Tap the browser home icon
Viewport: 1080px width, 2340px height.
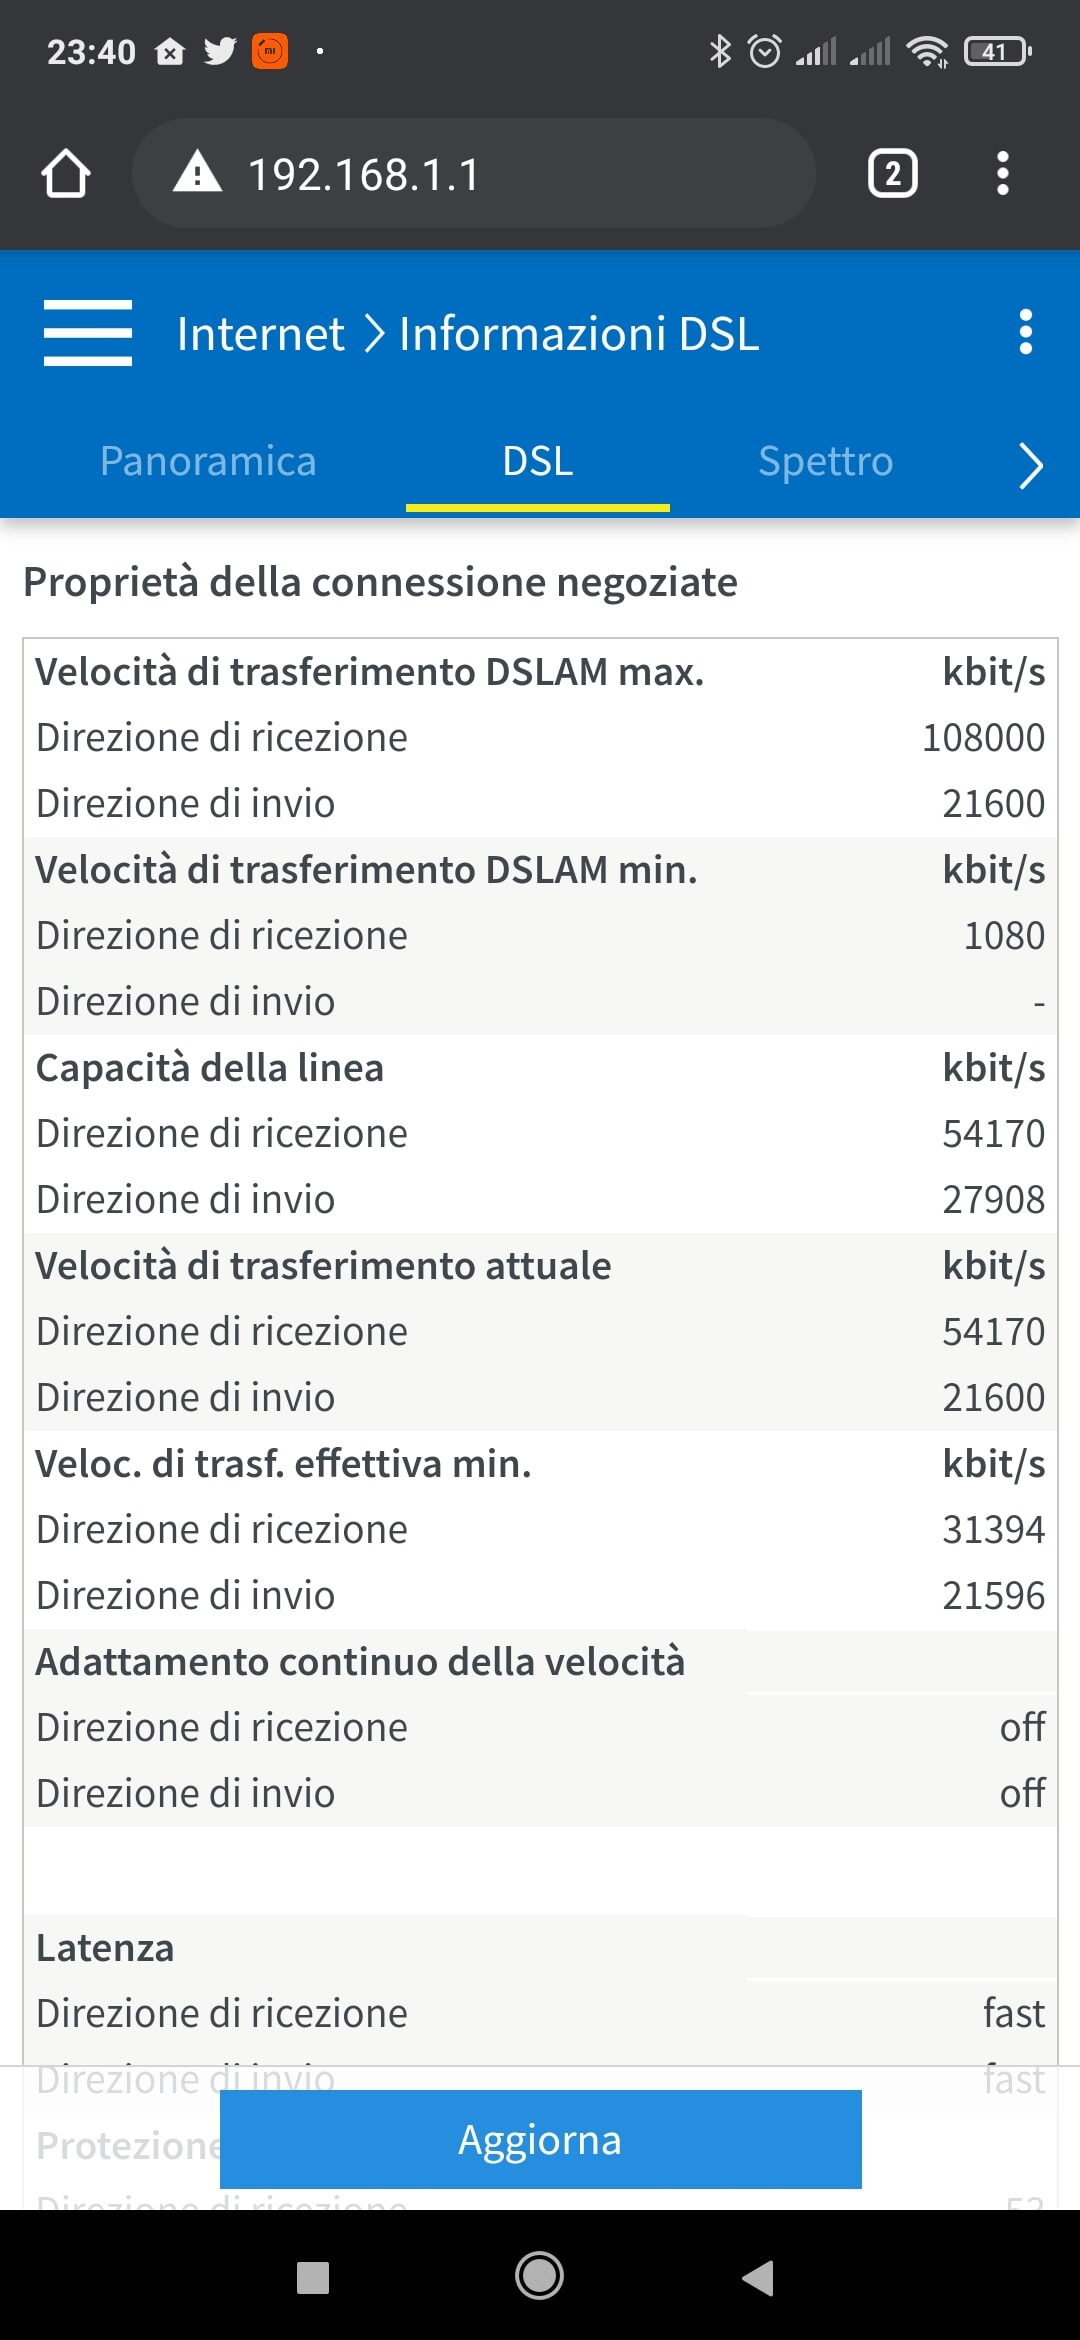(66, 173)
